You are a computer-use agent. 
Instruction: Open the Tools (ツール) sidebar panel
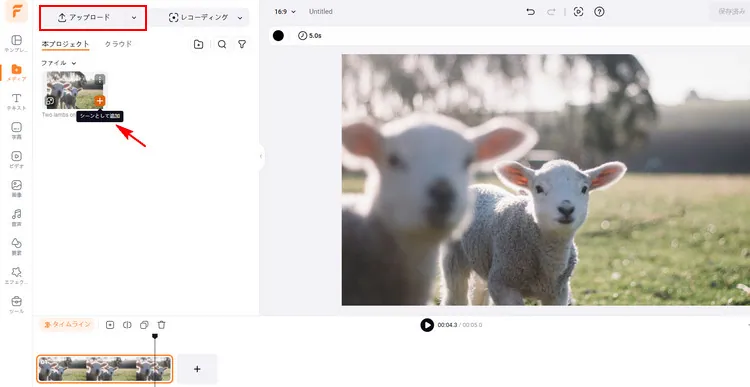pos(16,305)
